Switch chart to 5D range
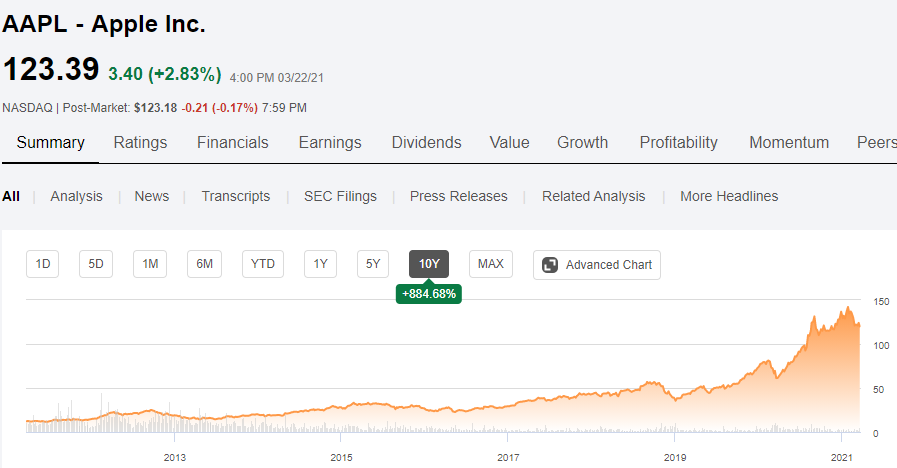This screenshot has width=897, height=468. (x=96, y=264)
